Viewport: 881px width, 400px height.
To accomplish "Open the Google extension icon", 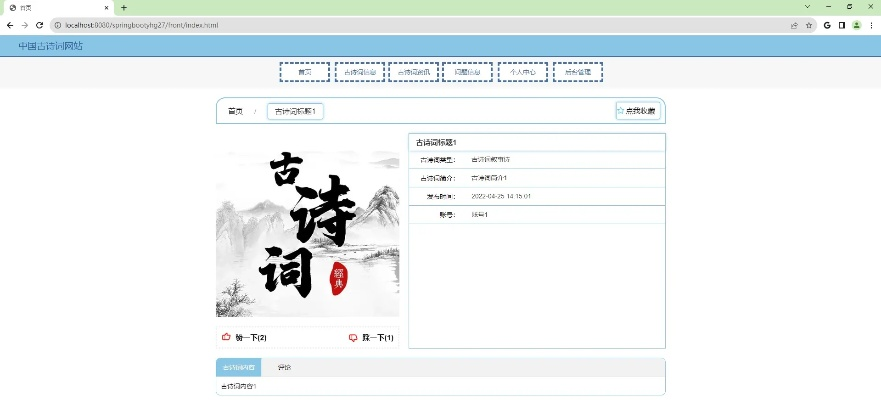I will pos(827,24).
